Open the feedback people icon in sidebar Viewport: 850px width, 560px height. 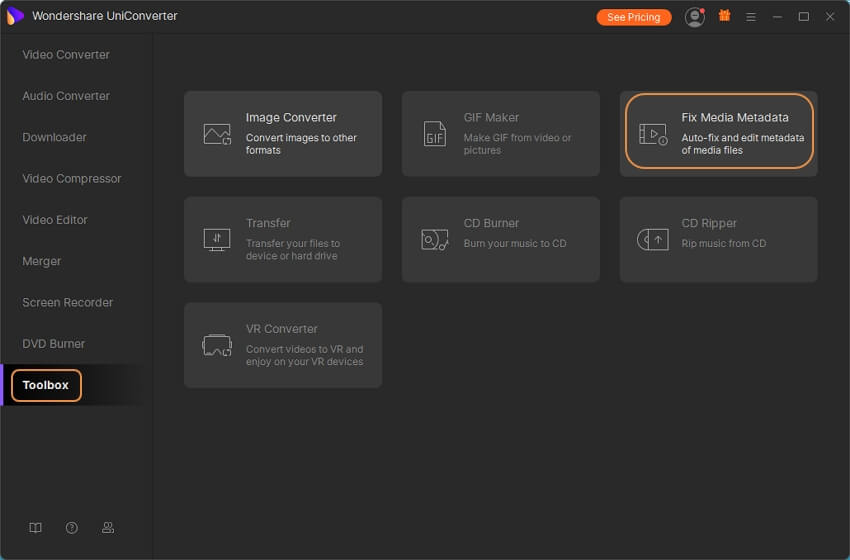pyautogui.click(x=108, y=528)
